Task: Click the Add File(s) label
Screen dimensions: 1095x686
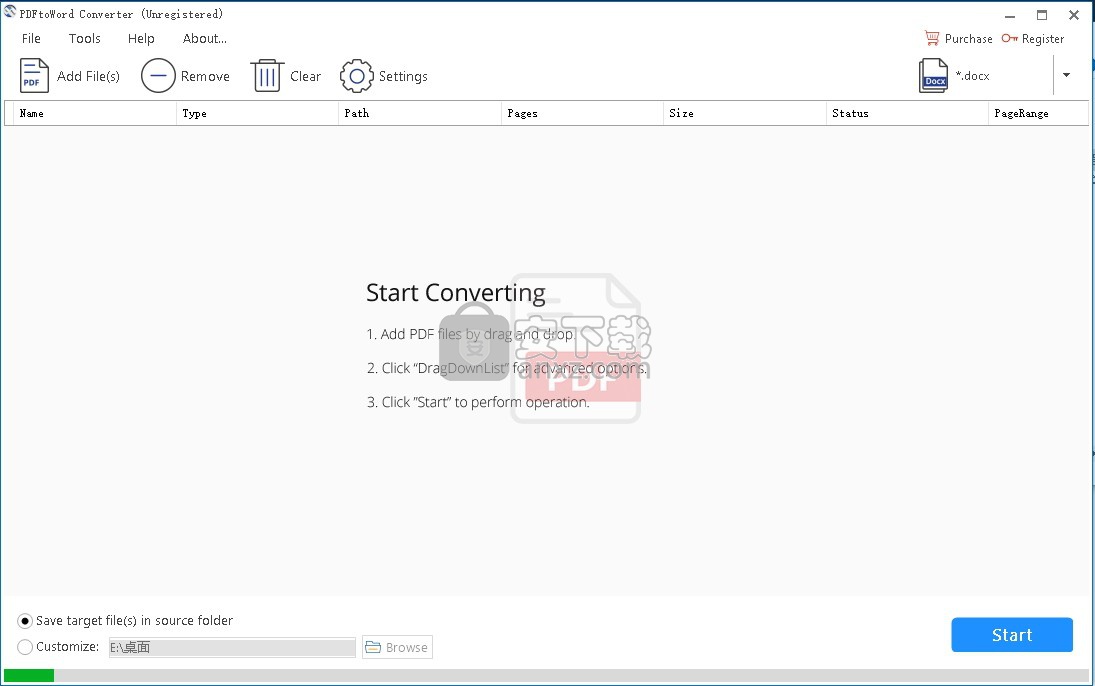Action: point(88,75)
